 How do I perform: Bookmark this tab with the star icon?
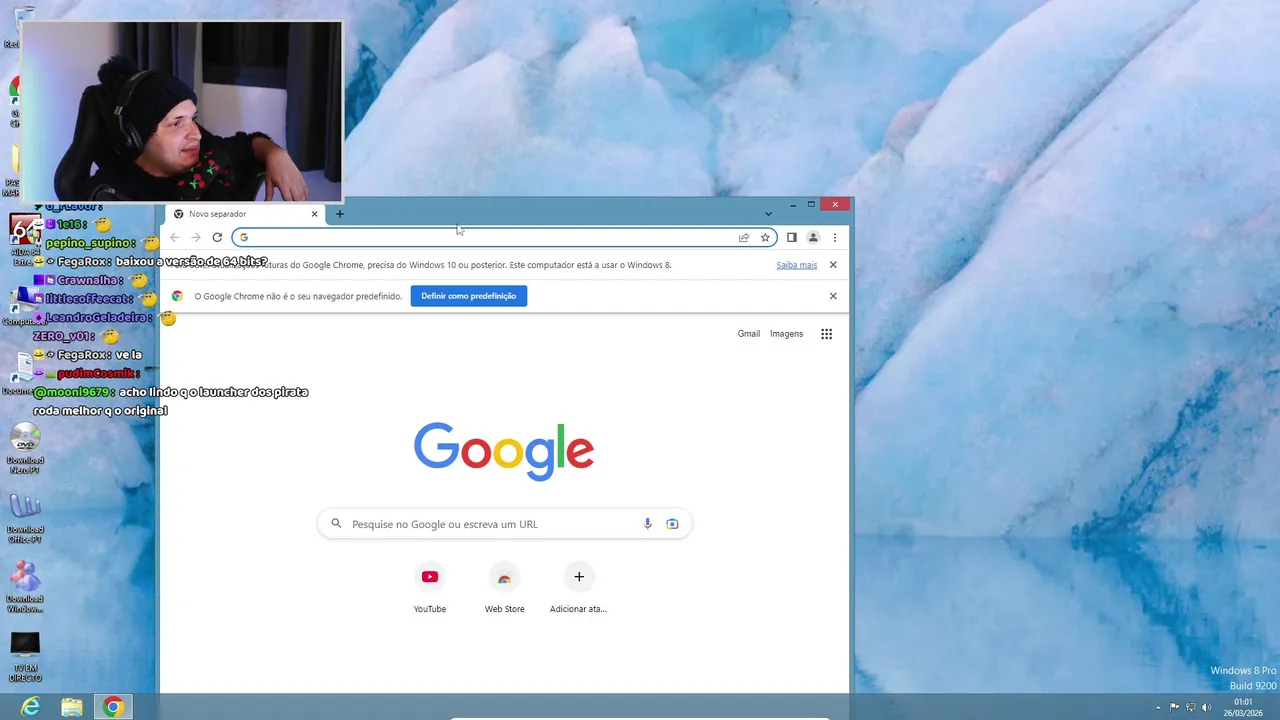click(x=765, y=237)
